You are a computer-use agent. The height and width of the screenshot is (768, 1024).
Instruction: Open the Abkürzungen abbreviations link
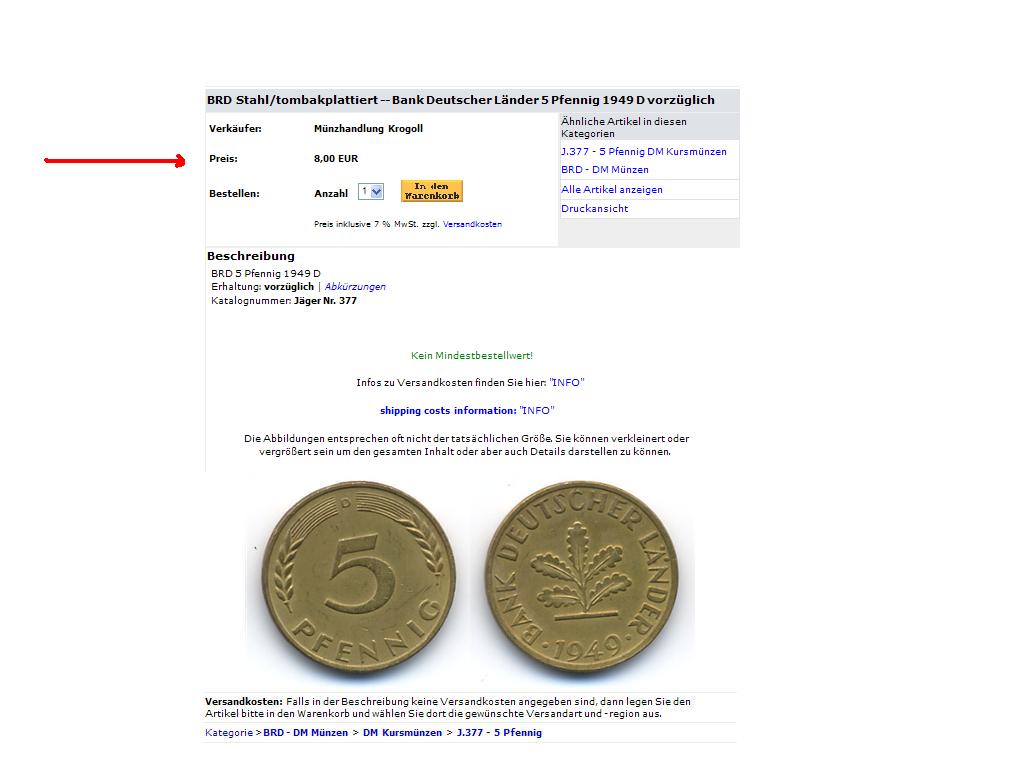(355, 287)
